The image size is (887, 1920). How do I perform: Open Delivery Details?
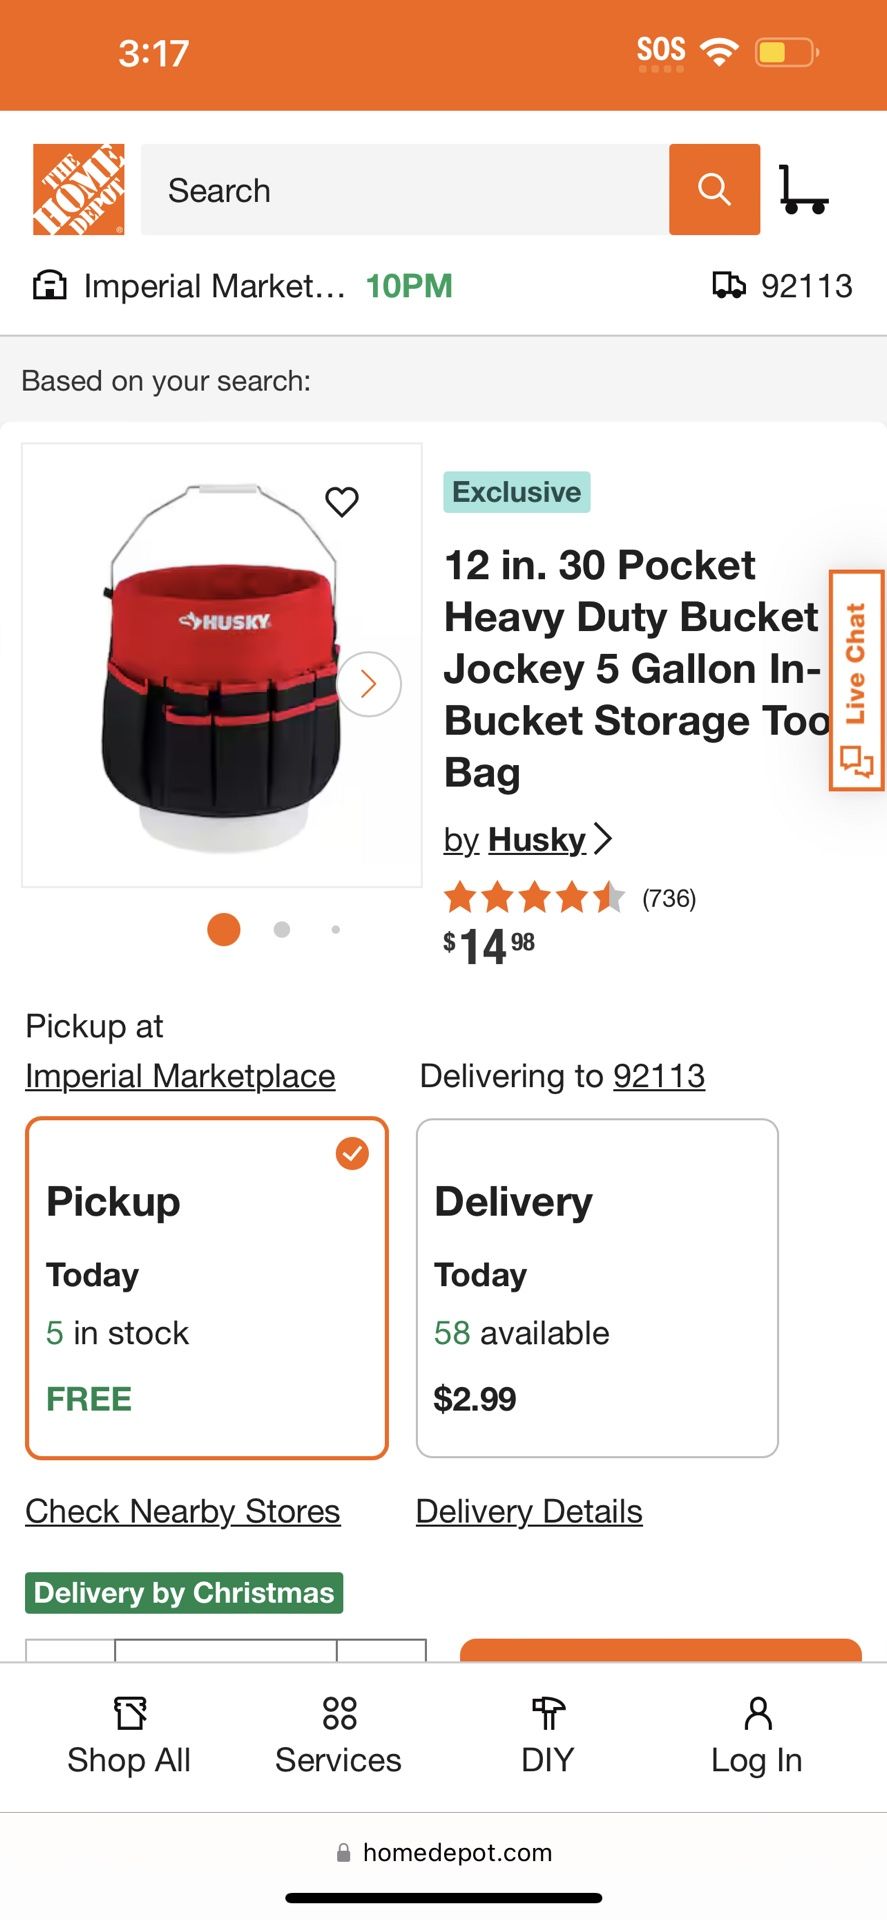click(529, 1511)
